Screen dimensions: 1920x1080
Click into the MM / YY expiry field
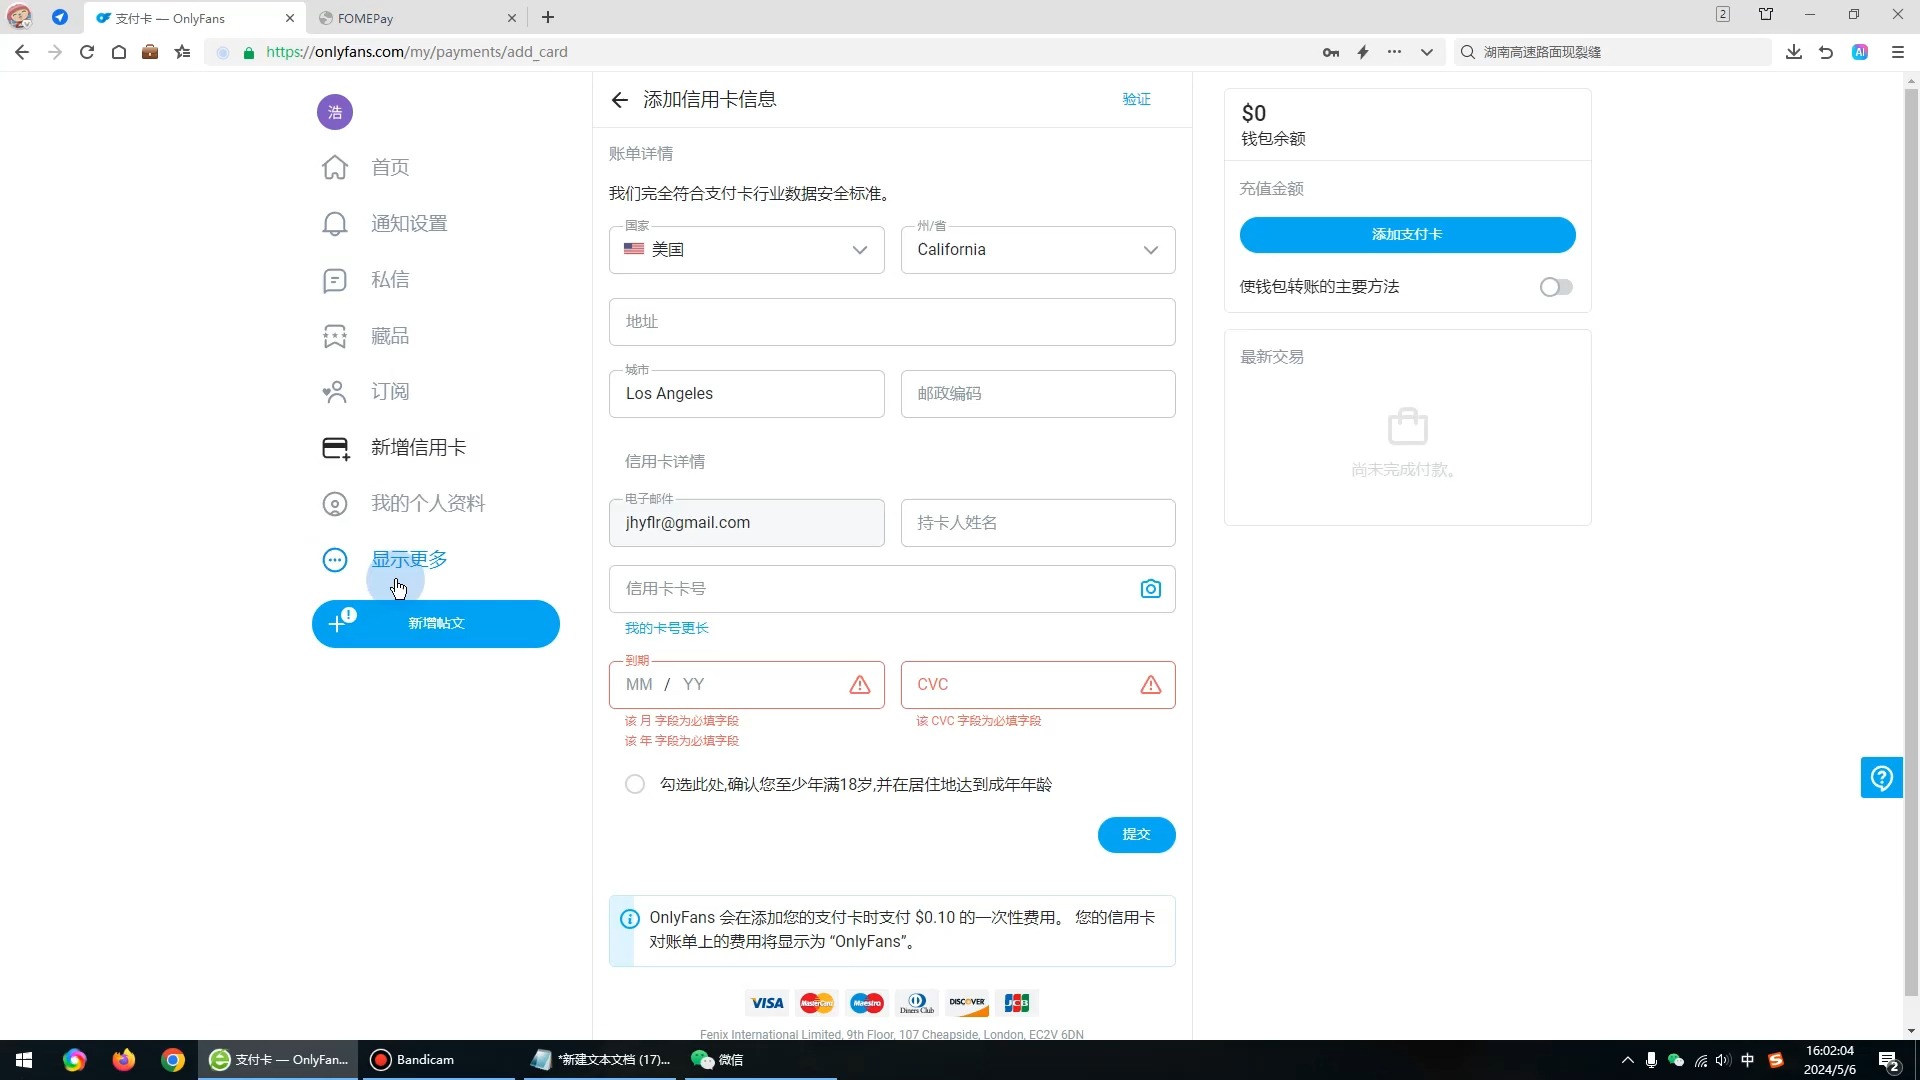click(x=746, y=685)
